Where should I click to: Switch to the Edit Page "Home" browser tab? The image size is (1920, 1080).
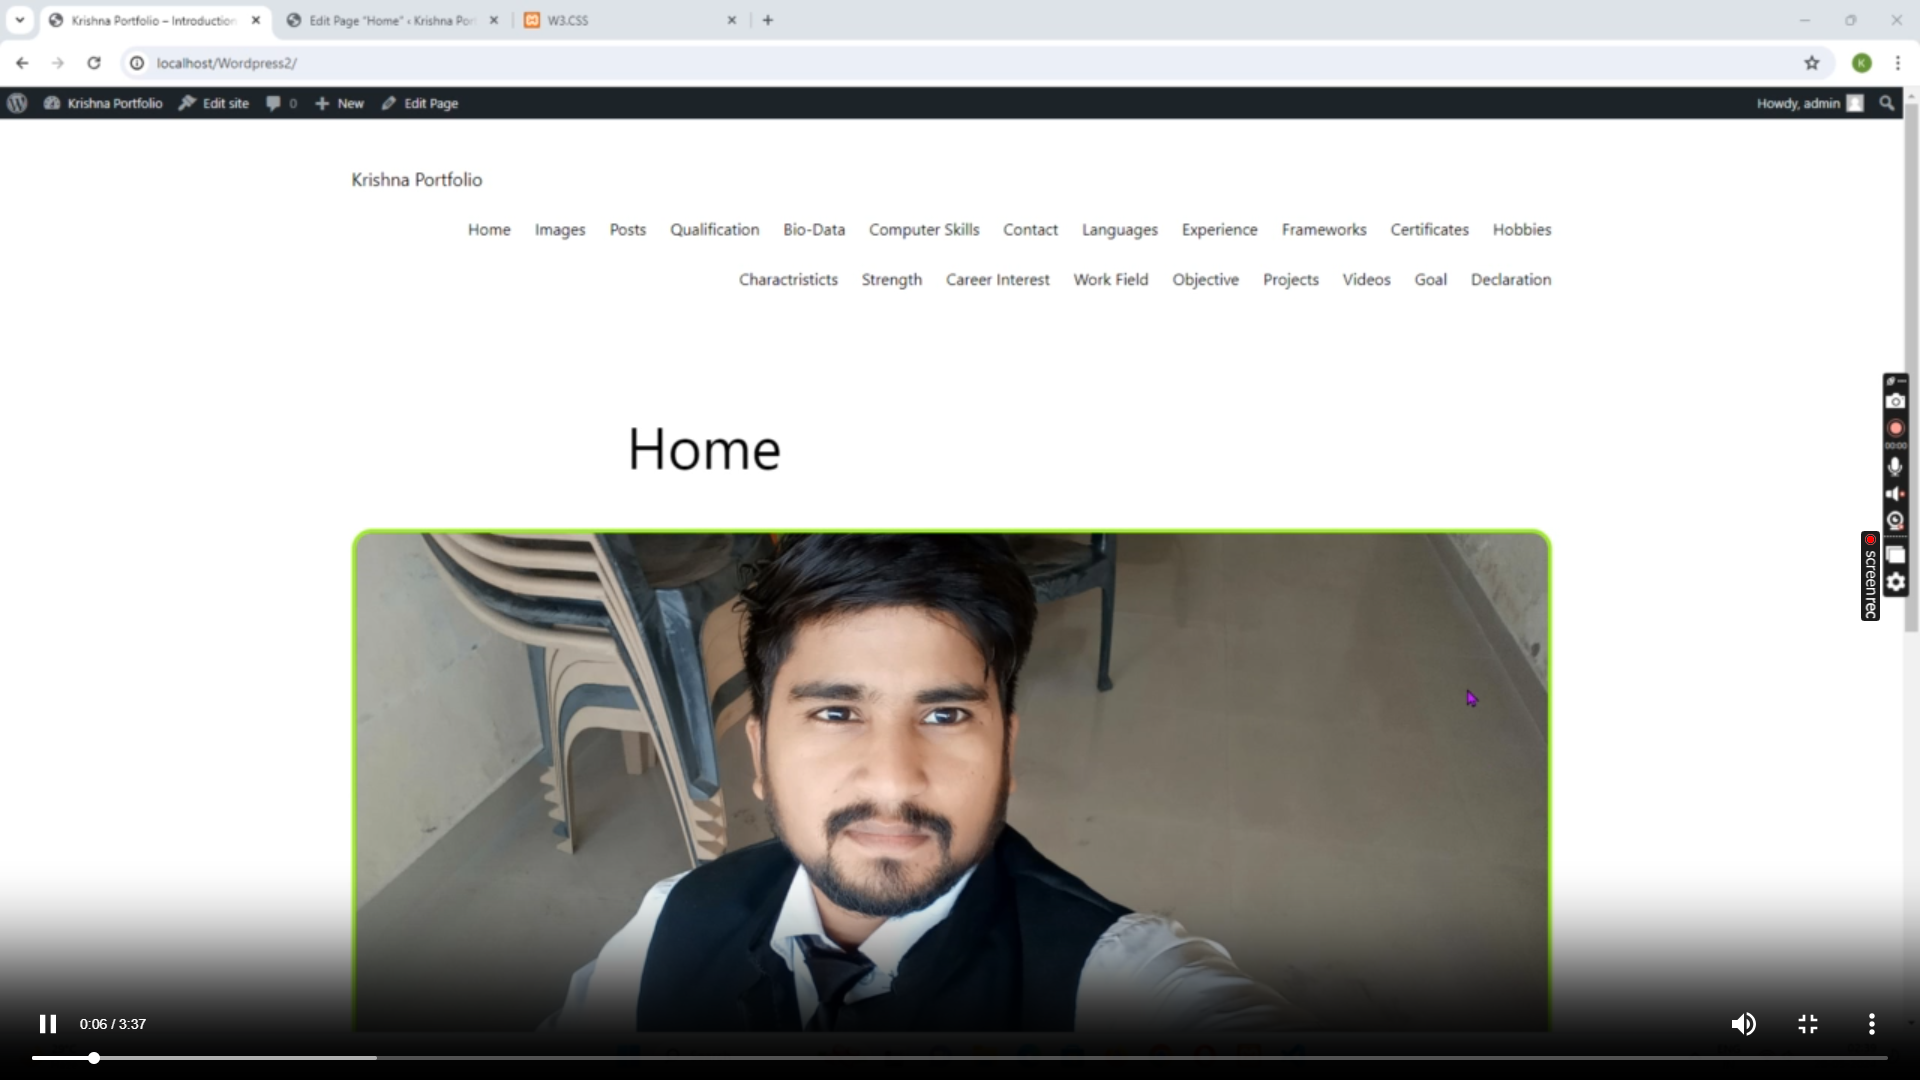pyautogui.click(x=392, y=20)
